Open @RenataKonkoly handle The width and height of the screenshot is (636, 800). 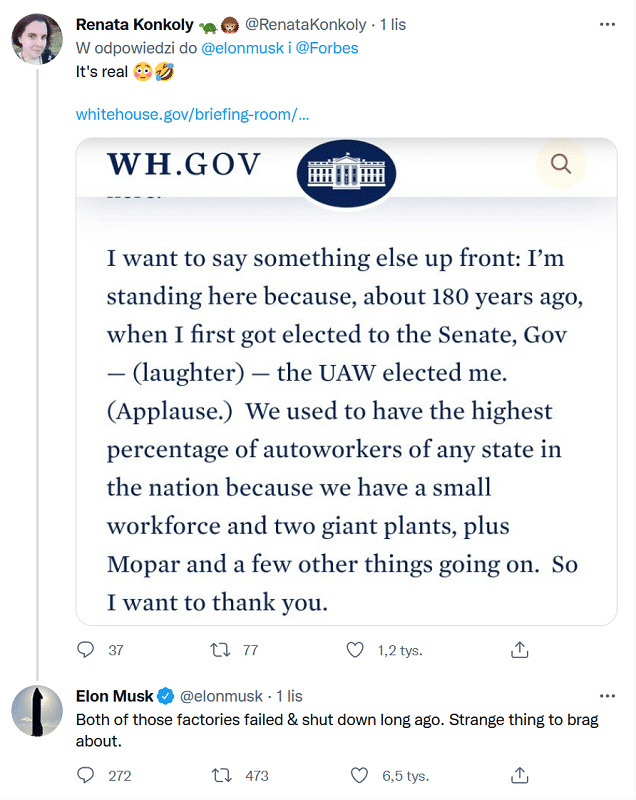pyautogui.click(x=306, y=24)
